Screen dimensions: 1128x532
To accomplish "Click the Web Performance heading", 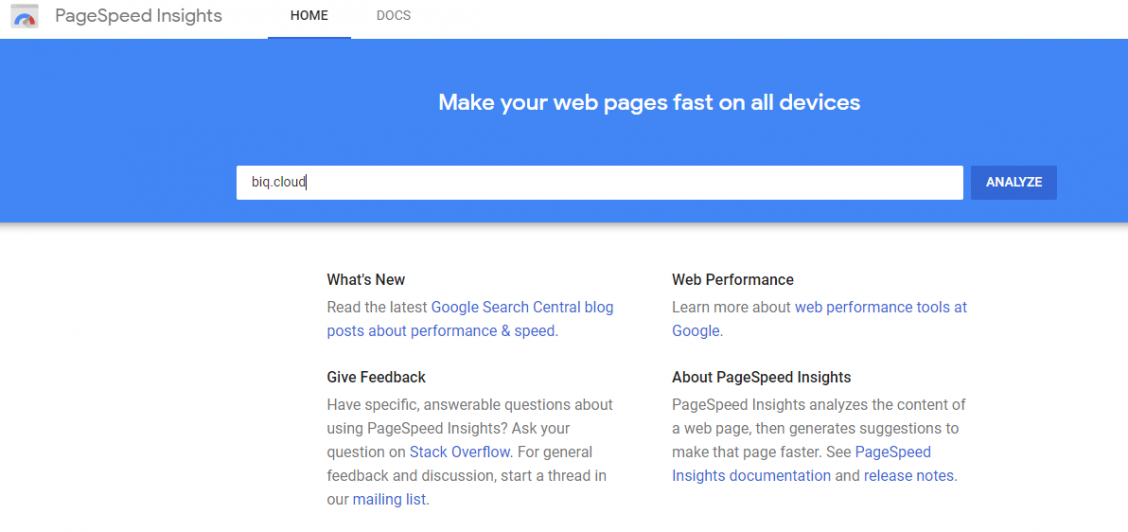I will 732,280.
